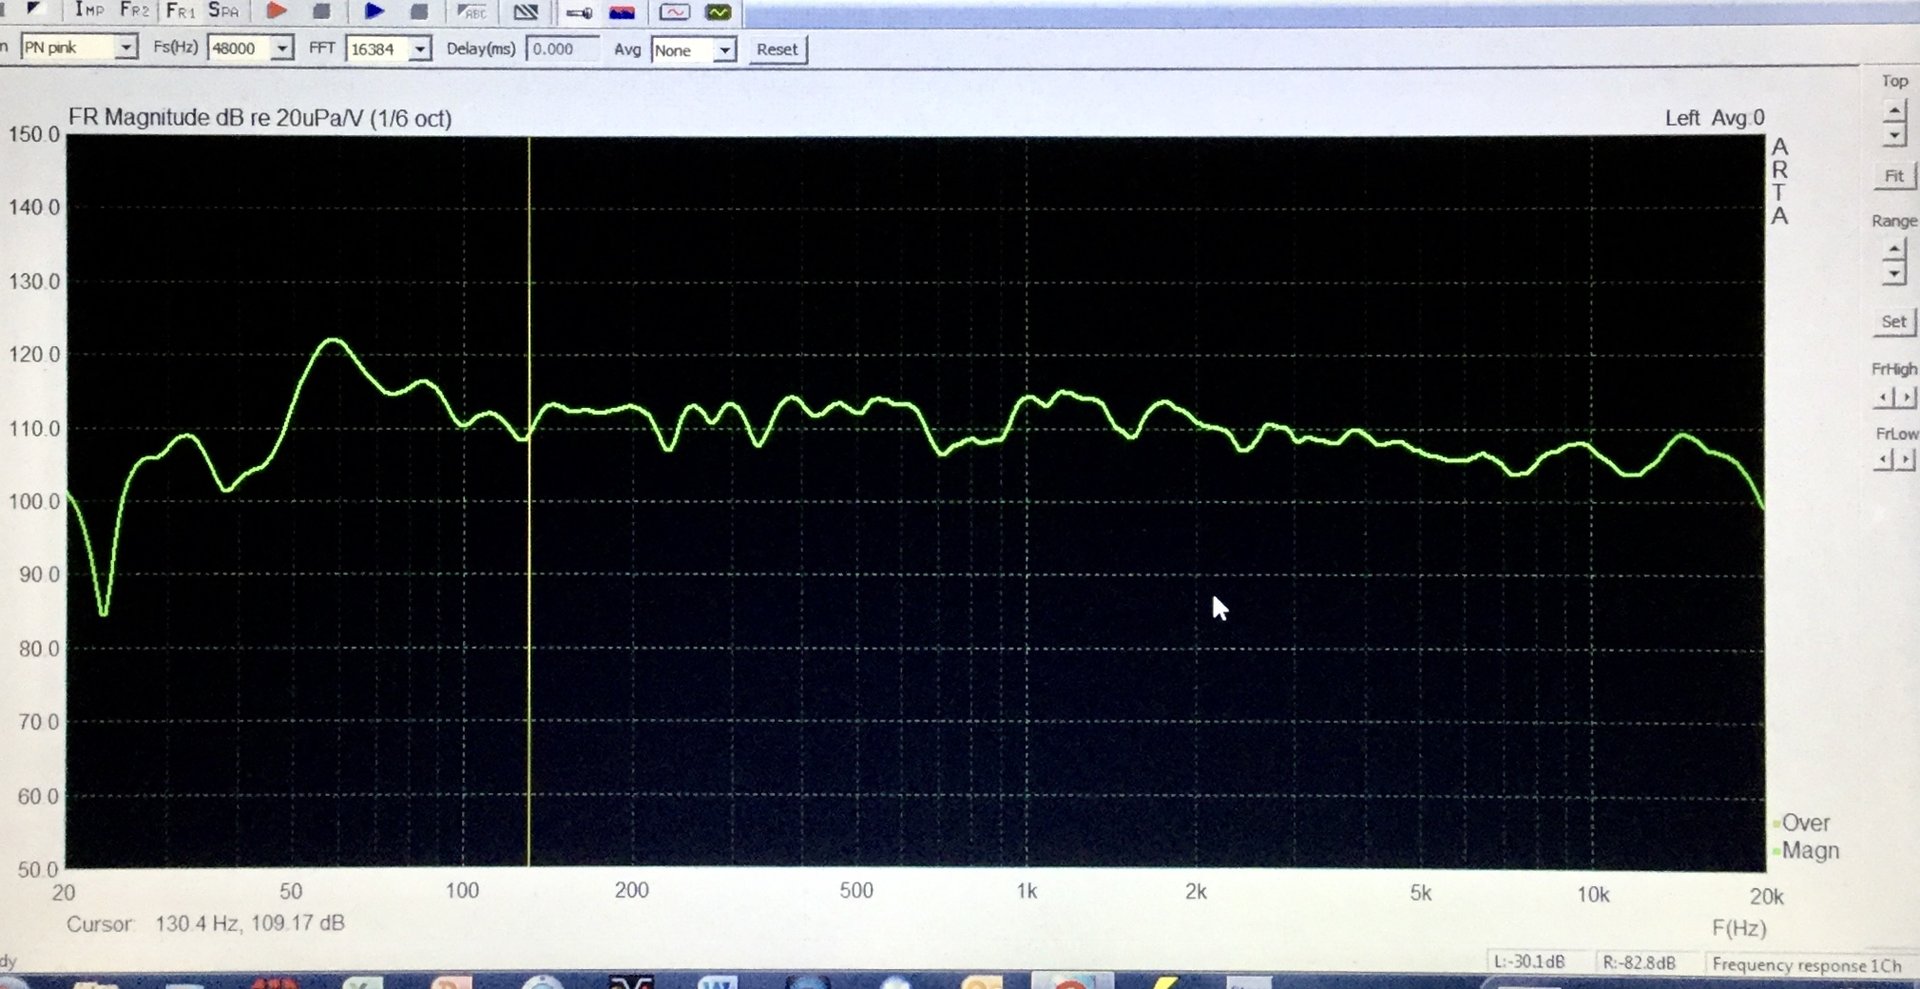Click the Range up arrow

[1894, 248]
